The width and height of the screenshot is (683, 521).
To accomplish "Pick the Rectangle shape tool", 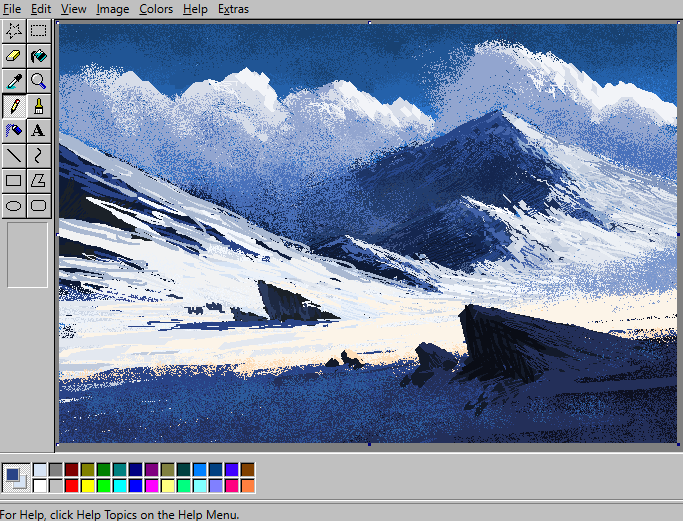I will 14,180.
